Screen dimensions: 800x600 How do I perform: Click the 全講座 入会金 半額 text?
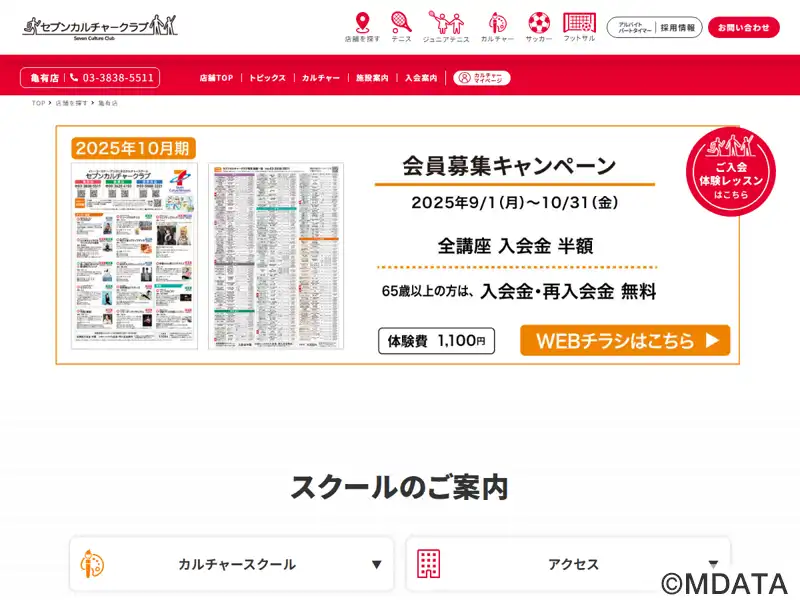coord(515,246)
